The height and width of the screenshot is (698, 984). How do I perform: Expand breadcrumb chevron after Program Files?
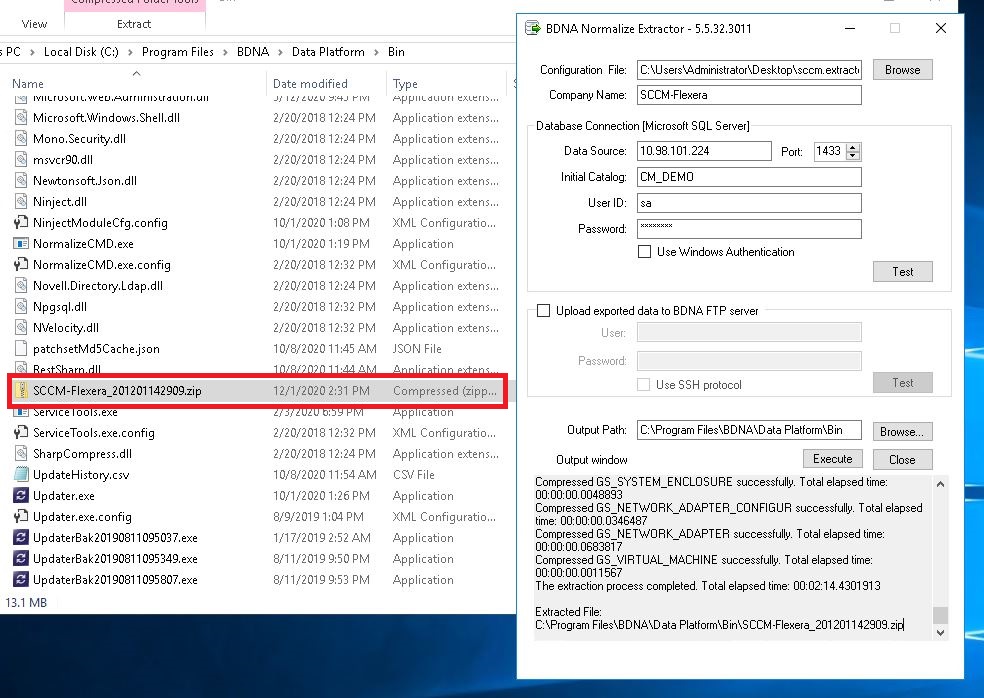point(225,52)
